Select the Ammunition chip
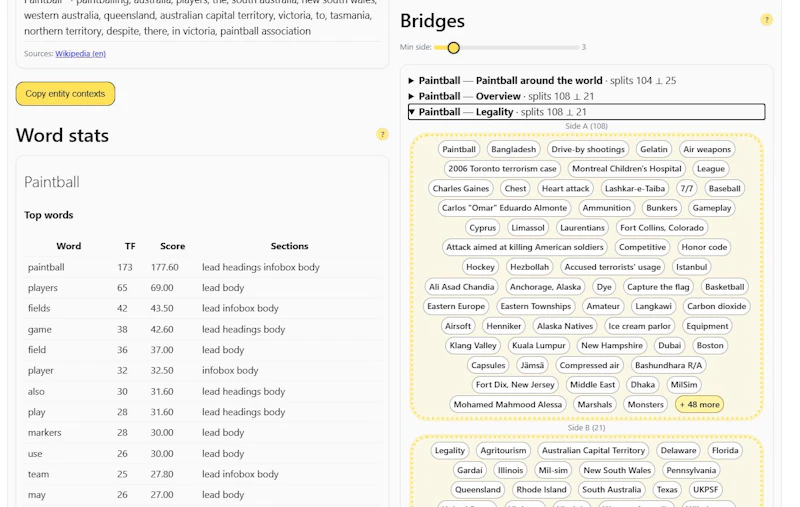 [606, 208]
